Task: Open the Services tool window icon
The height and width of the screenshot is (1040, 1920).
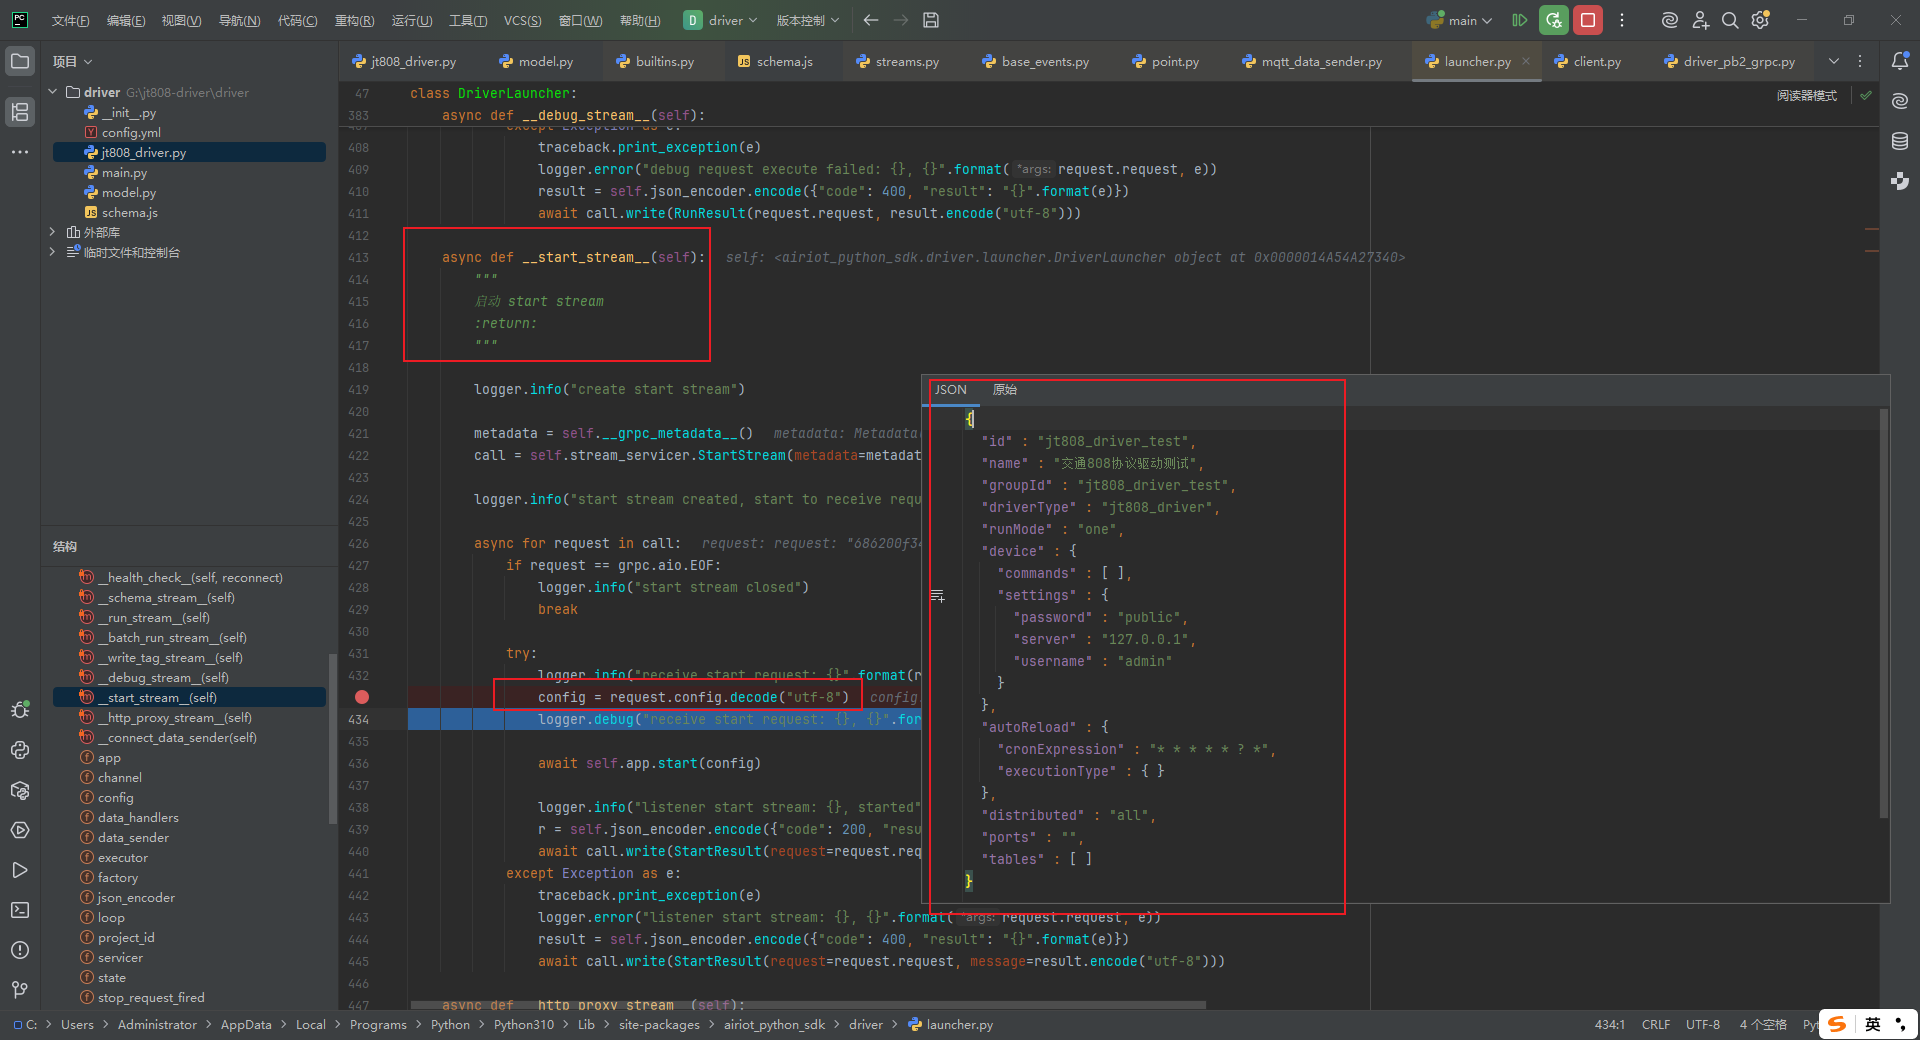Action: [20, 830]
